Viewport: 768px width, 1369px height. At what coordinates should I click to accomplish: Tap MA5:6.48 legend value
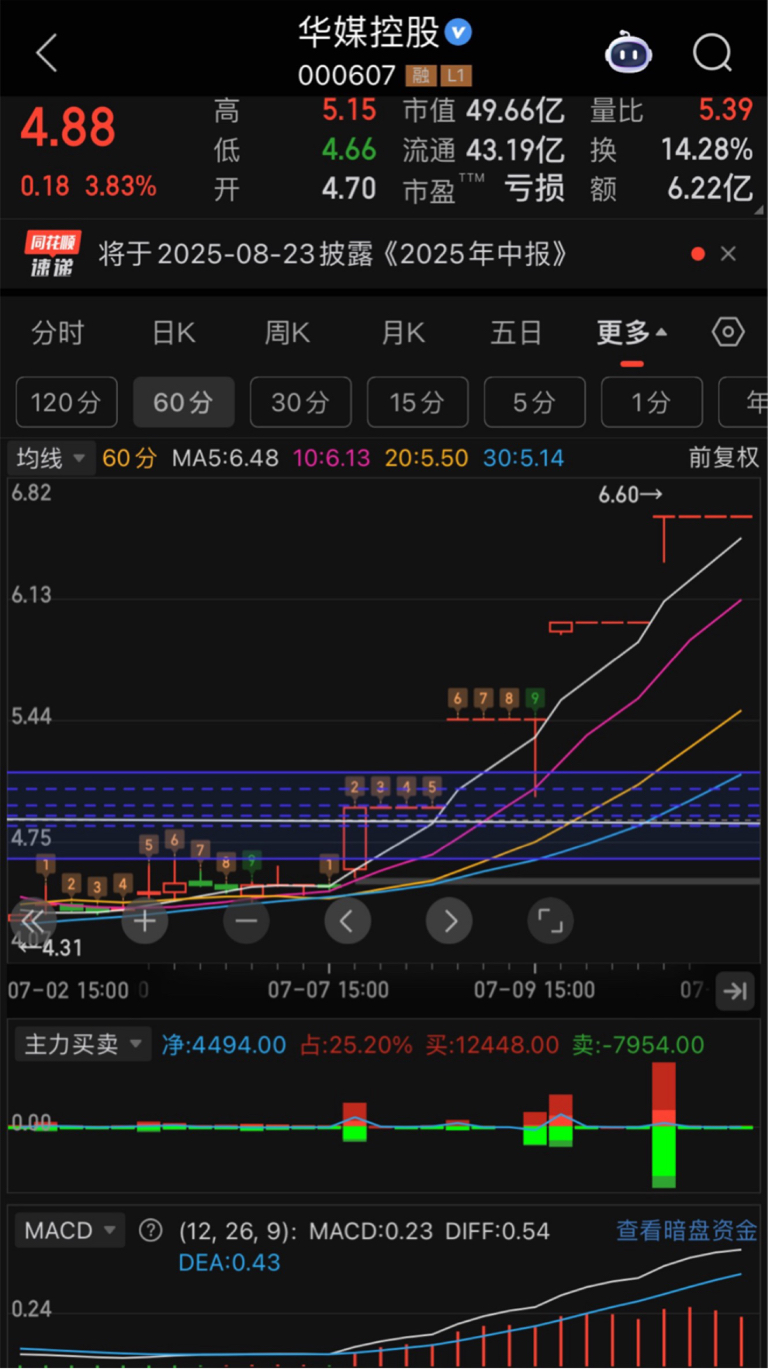click(x=225, y=459)
